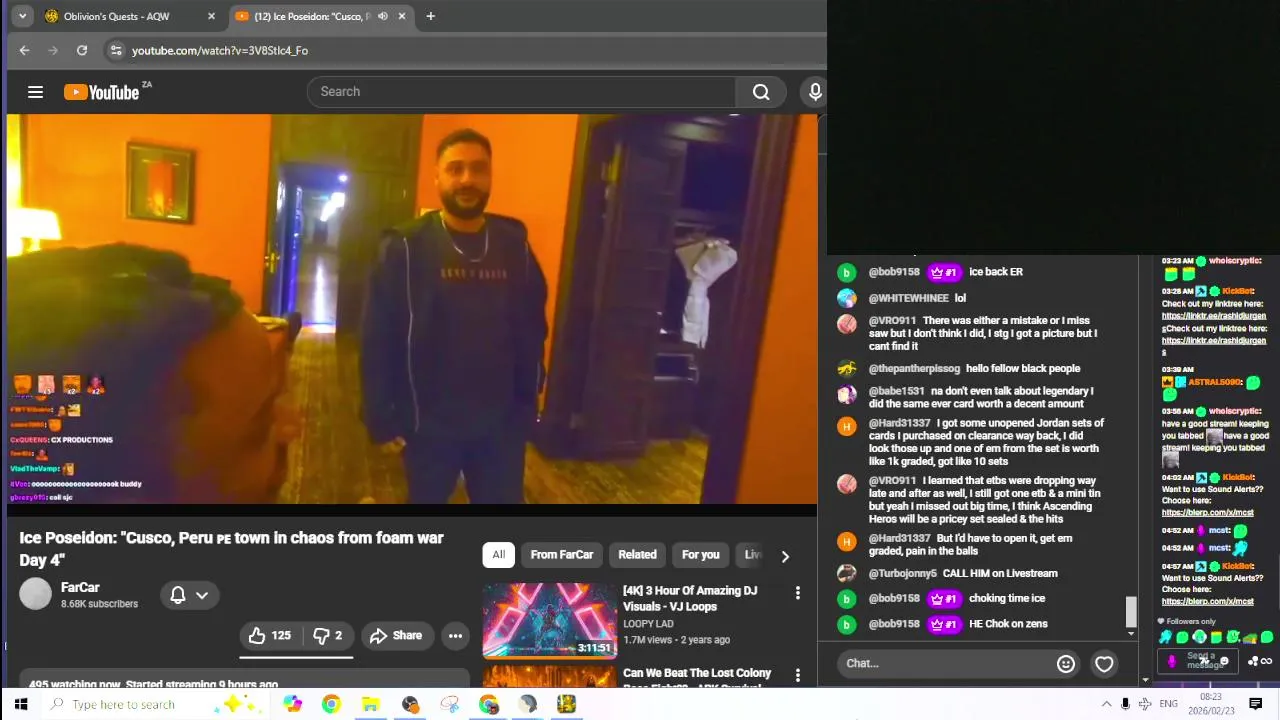
Task: Close the Oblivion's Quests - AQW tab
Action: click(211, 16)
